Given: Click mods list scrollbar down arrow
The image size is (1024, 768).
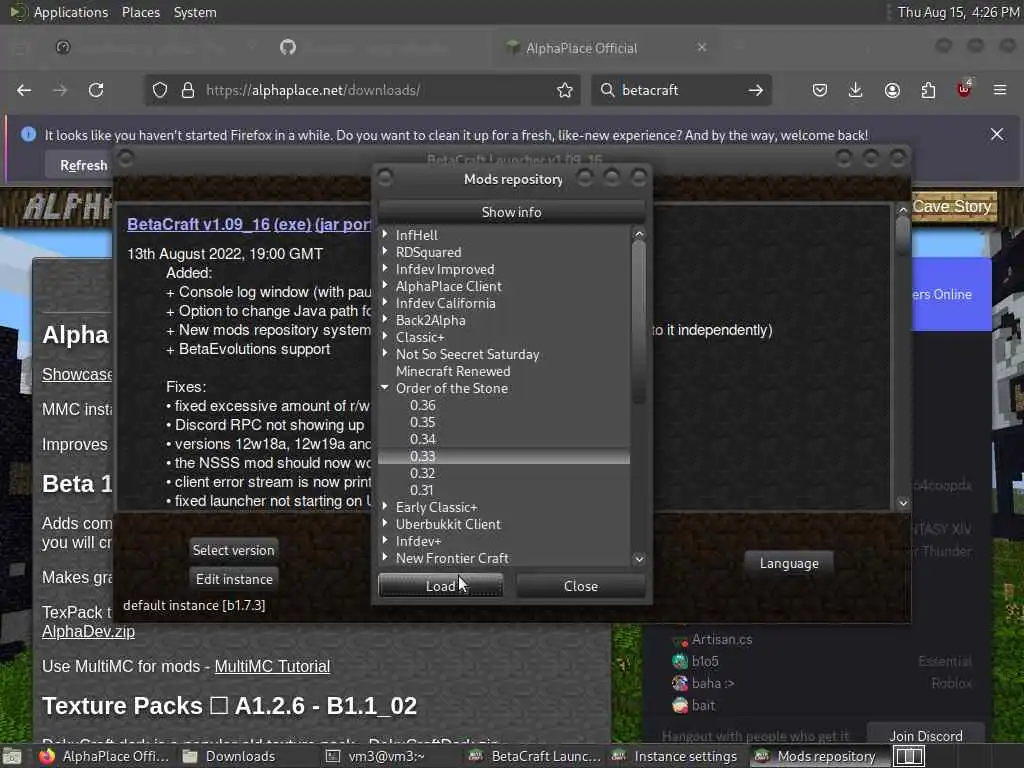Looking at the screenshot, I should [x=639, y=559].
